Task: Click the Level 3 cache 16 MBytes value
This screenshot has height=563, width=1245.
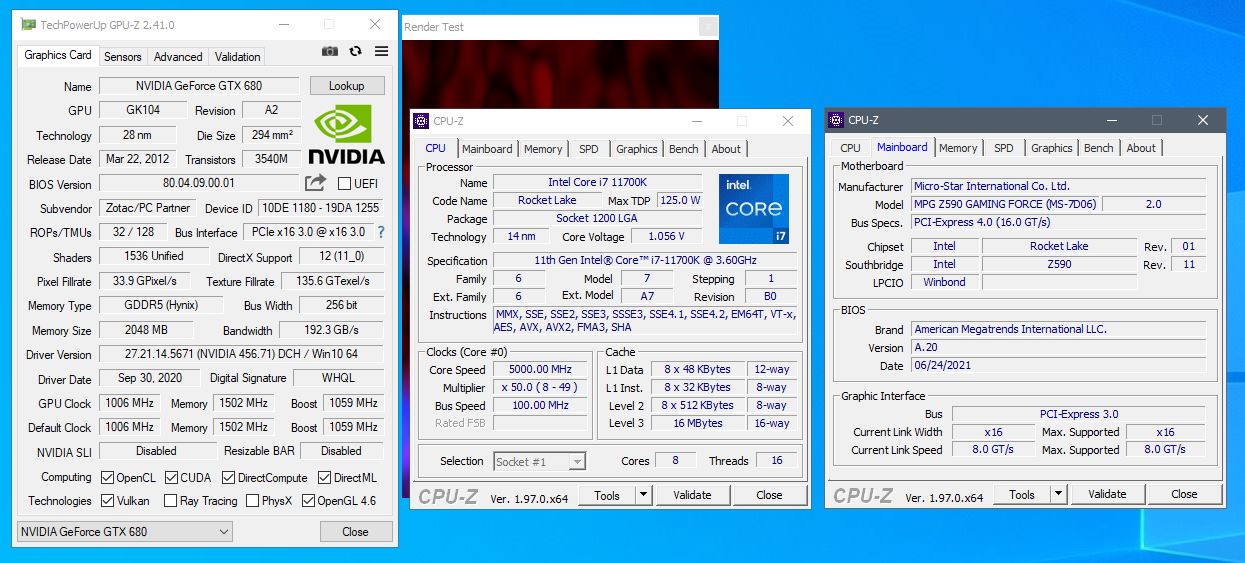Action: pyautogui.click(x=697, y=423)
